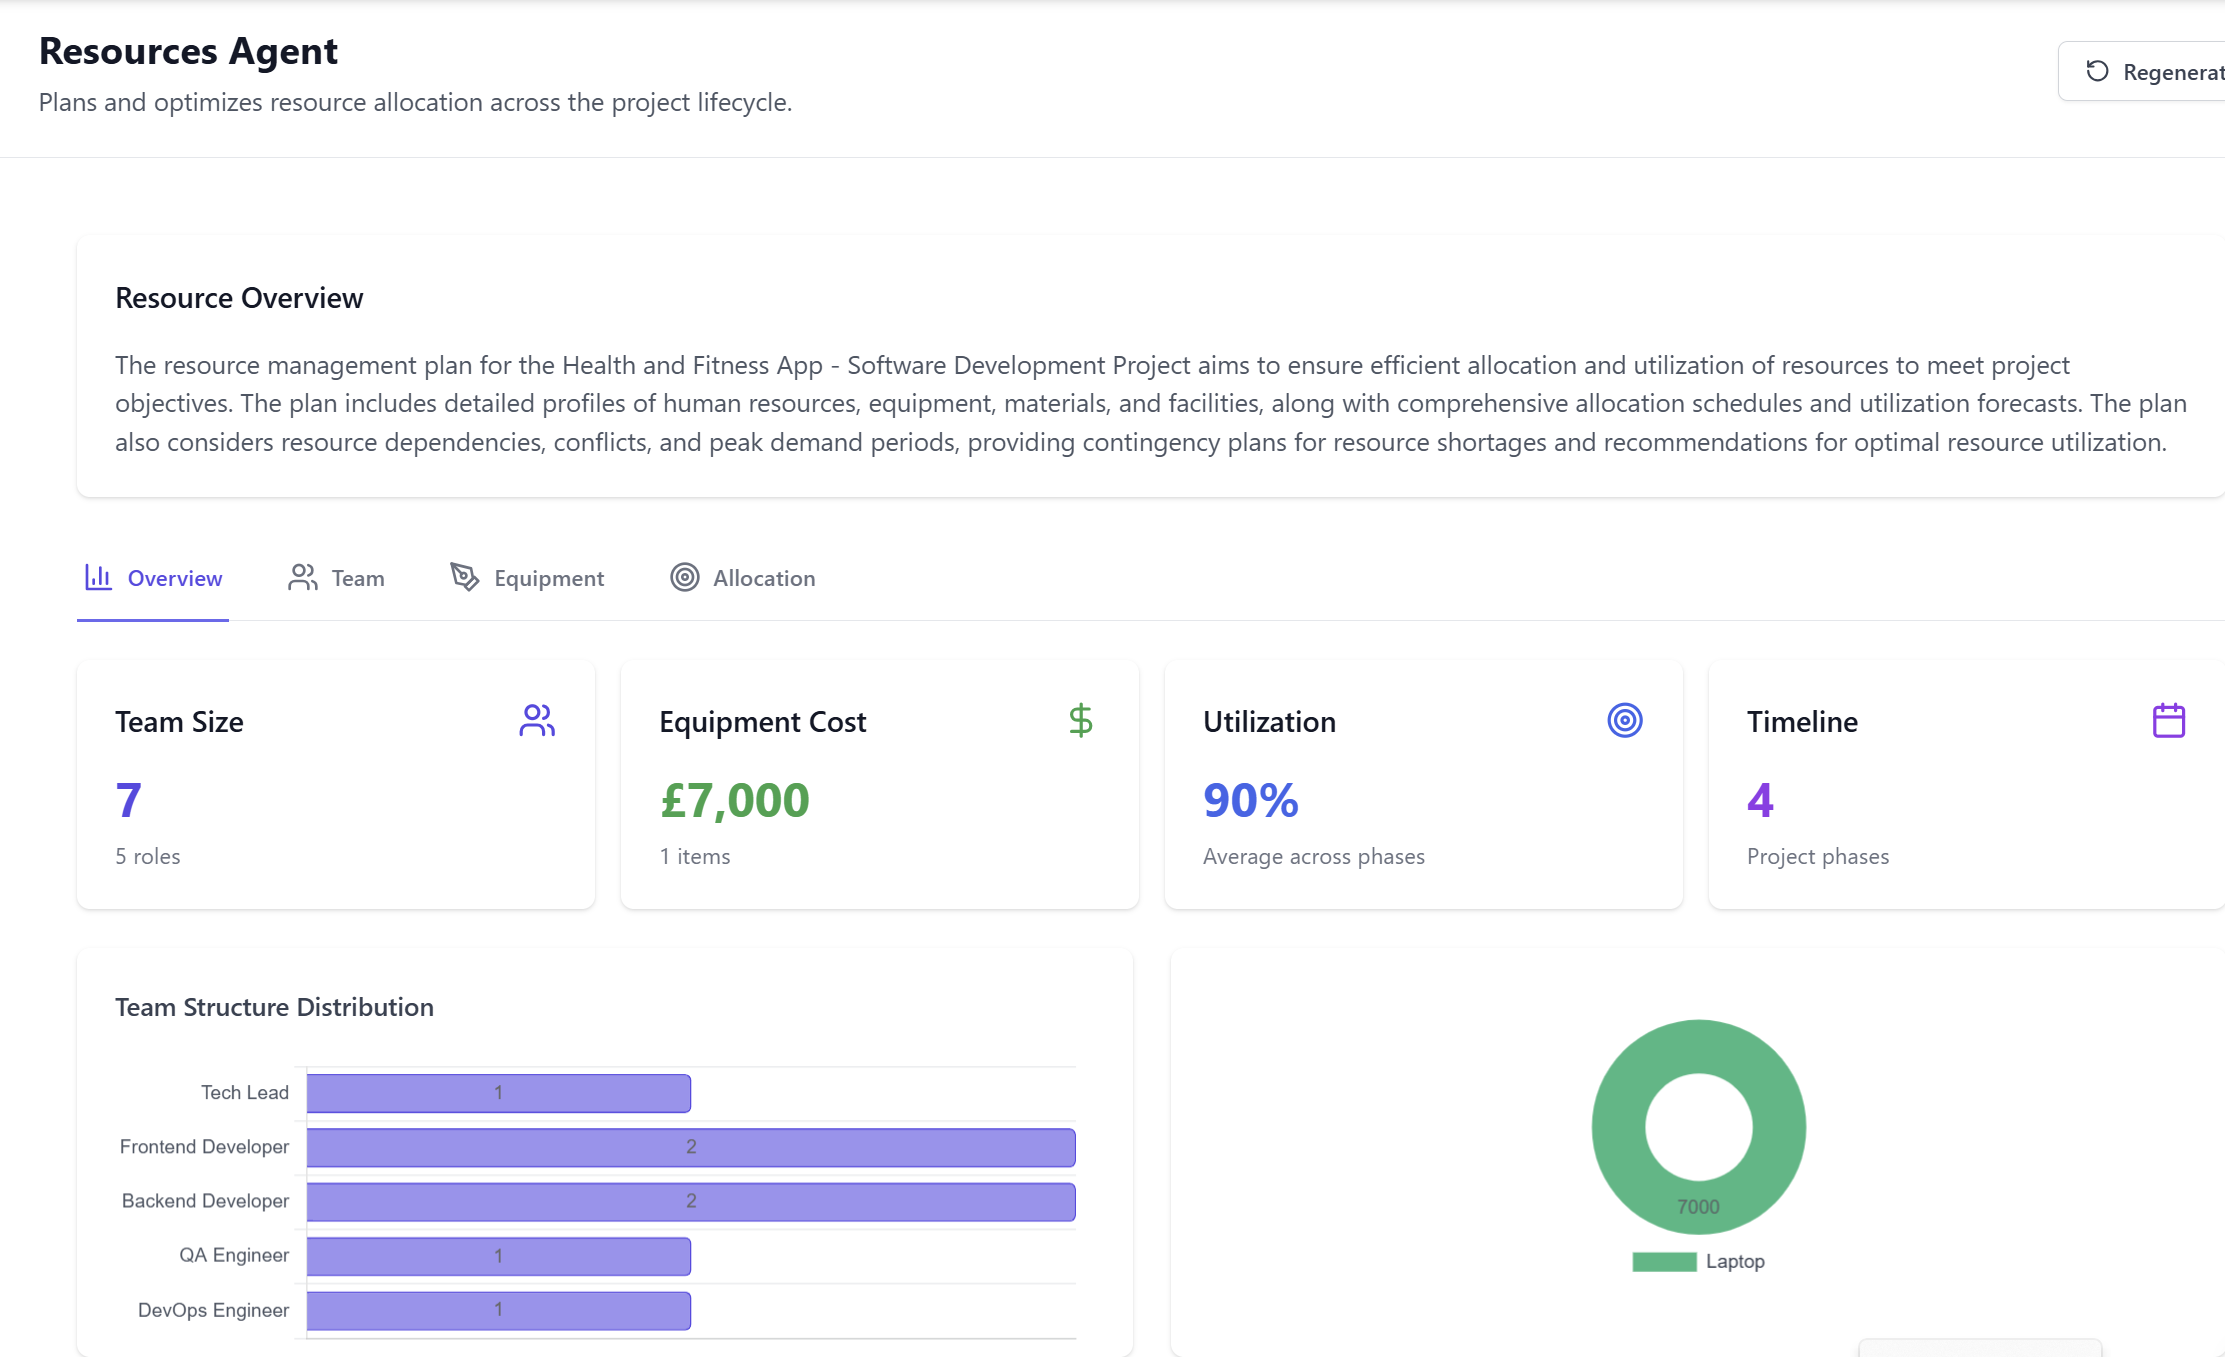
Task: Click the dollar sign icon in Equipment Cost card
Action: [1080, 720]
